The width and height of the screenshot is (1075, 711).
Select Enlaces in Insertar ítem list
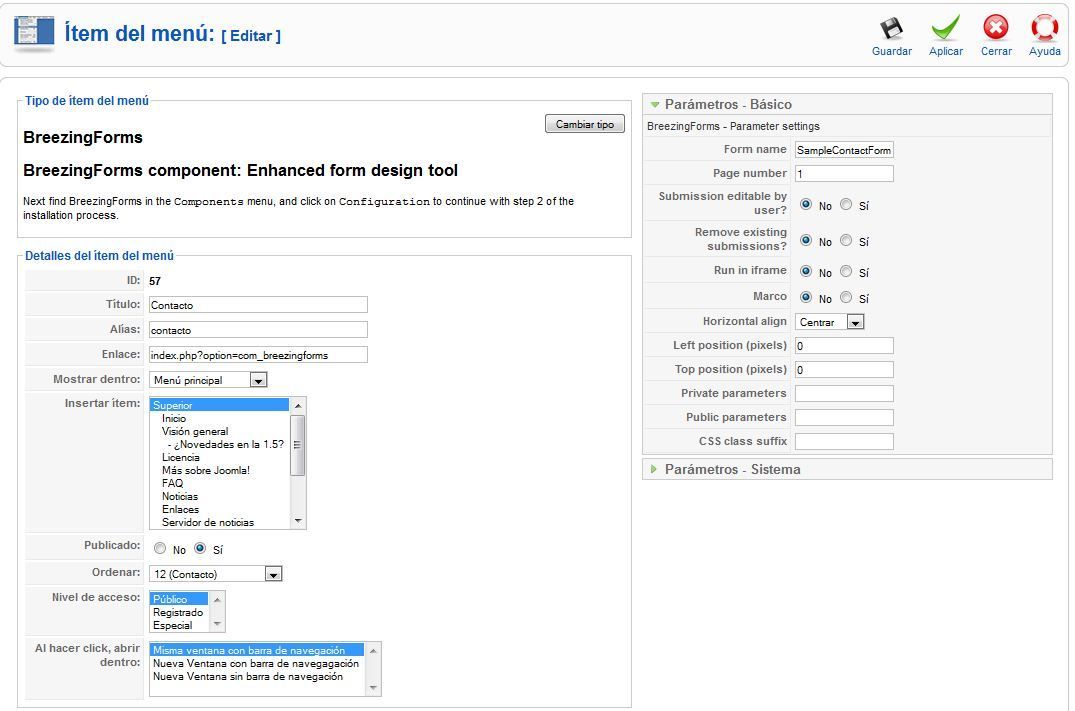click(x=219, y=509)
